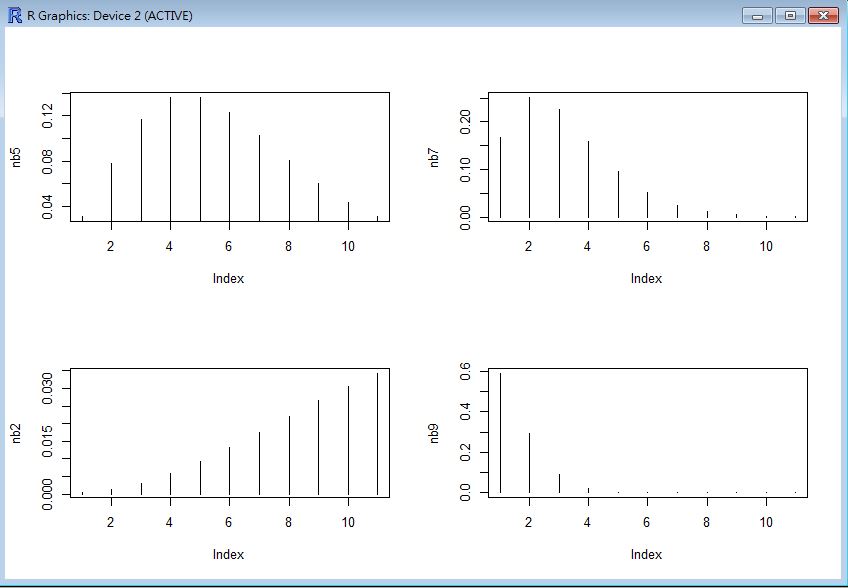This screenshot has height=588, width=848.
Task: Click the Index label under the nb2 plot
Action: pos(228,555)
